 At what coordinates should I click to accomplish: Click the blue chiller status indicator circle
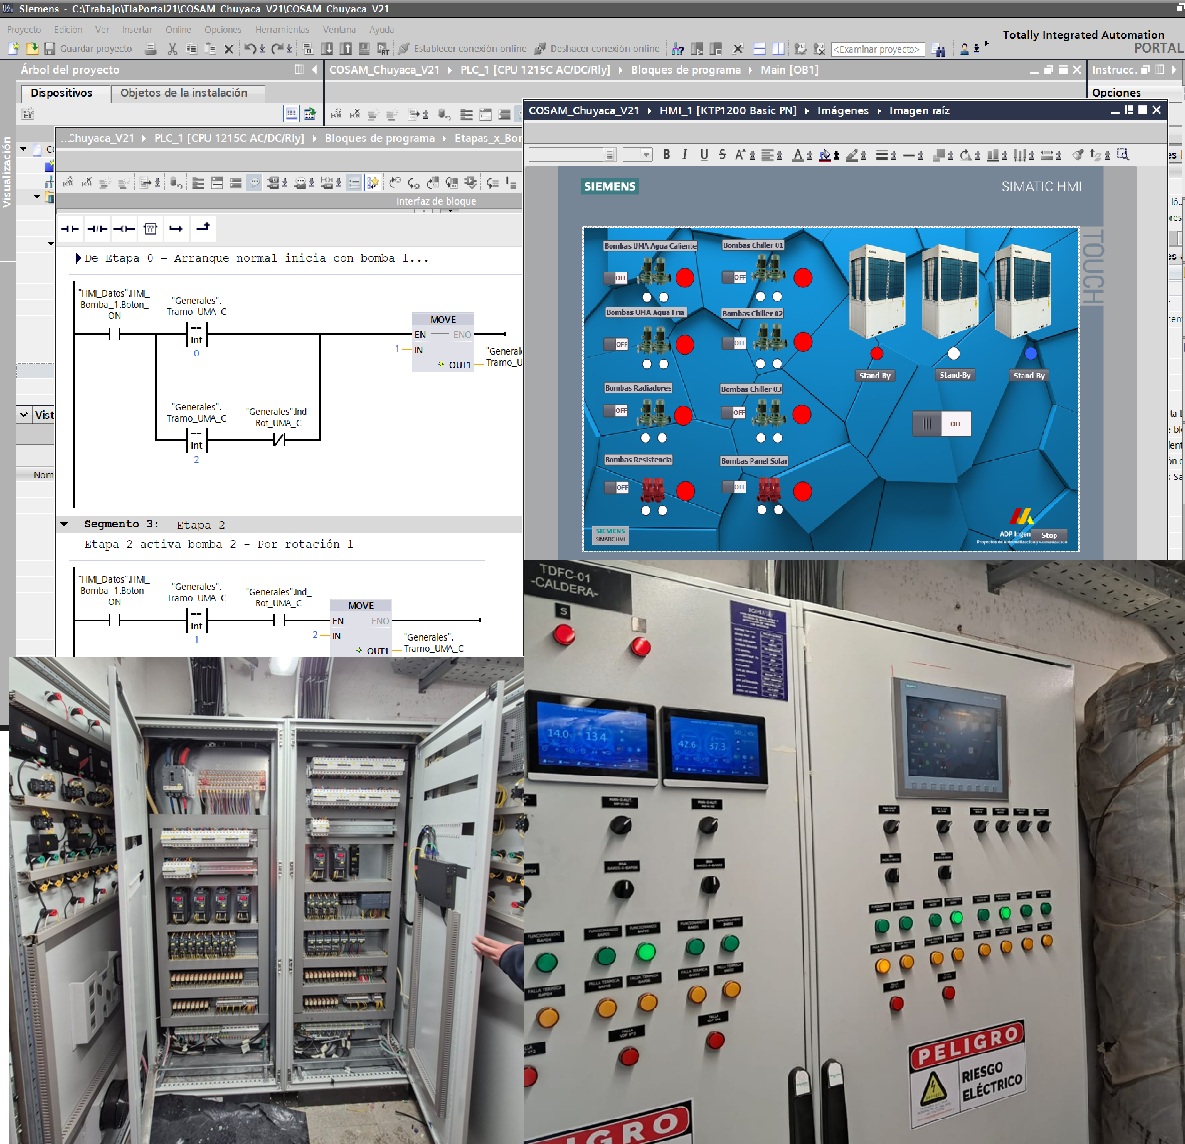(1031, 353)
